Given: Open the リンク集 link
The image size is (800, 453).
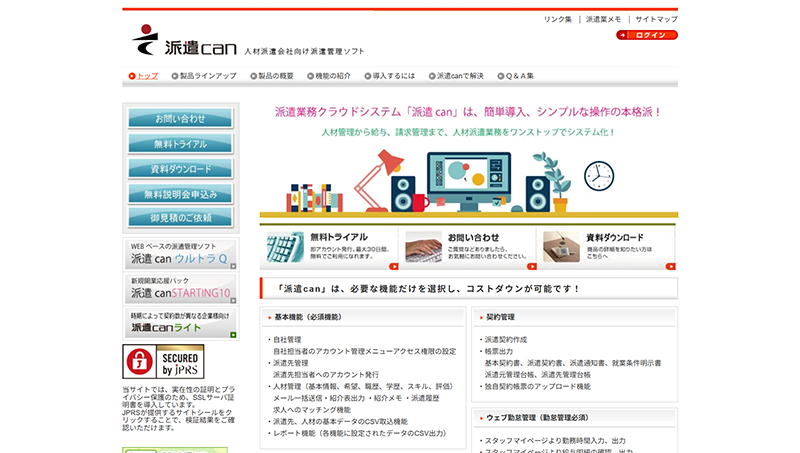Looking at the screenshot, I should coord(558,19).
